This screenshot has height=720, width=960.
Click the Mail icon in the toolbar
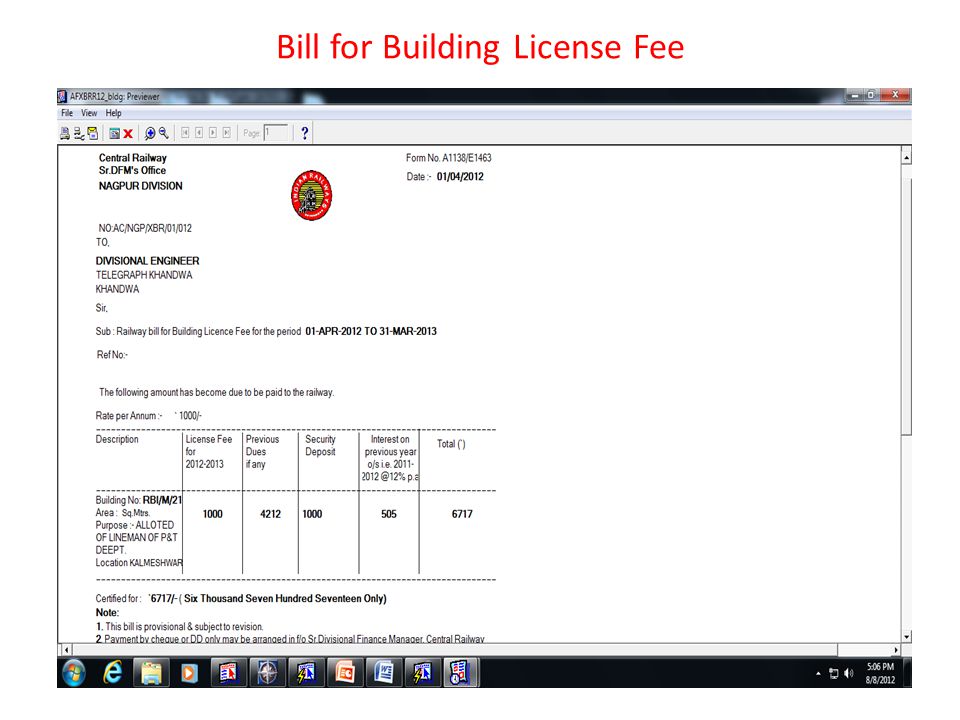(92, 133)
